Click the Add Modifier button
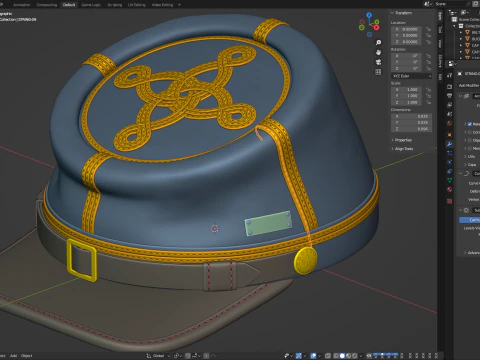Viewport: 480px width, 360px height. tap(469, 86)
